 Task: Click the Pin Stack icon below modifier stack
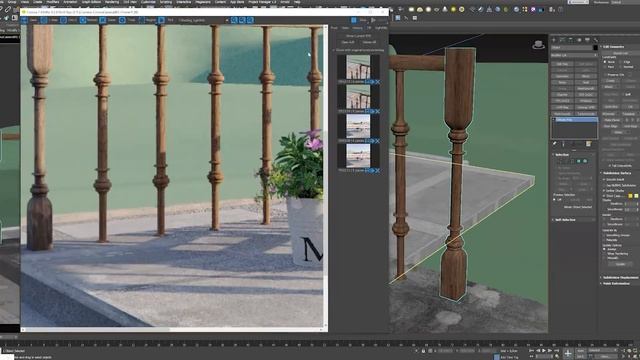pos(554,144)
